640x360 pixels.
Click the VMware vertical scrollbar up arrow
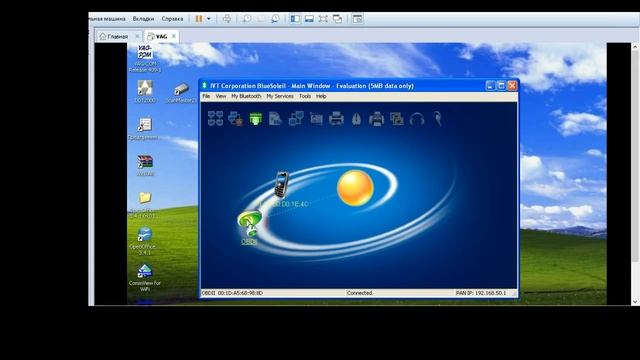point(635,47)
